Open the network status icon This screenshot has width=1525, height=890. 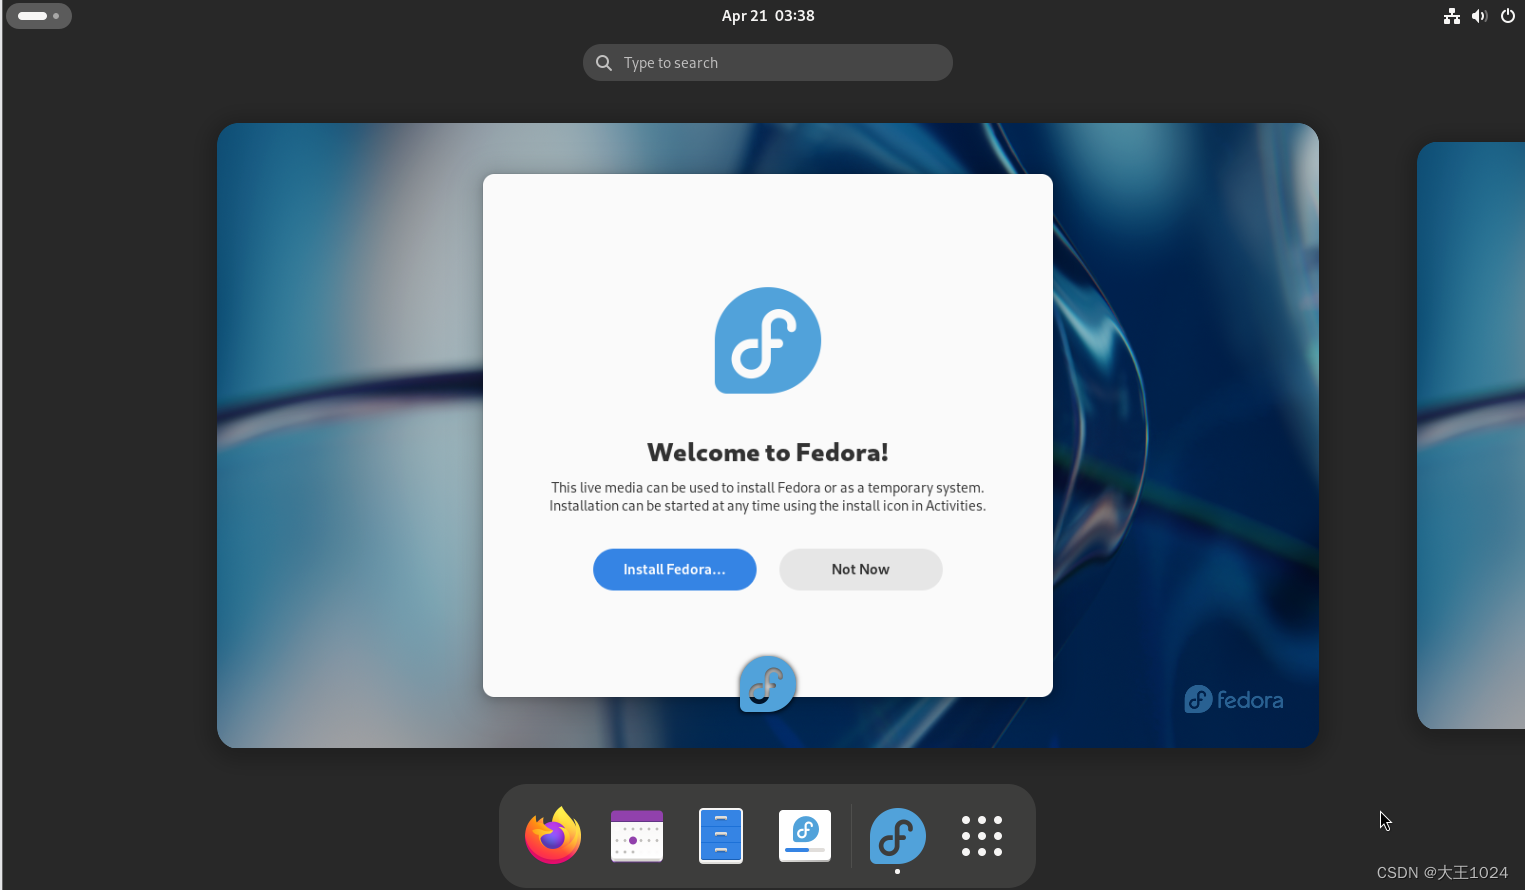point(1452,16)
